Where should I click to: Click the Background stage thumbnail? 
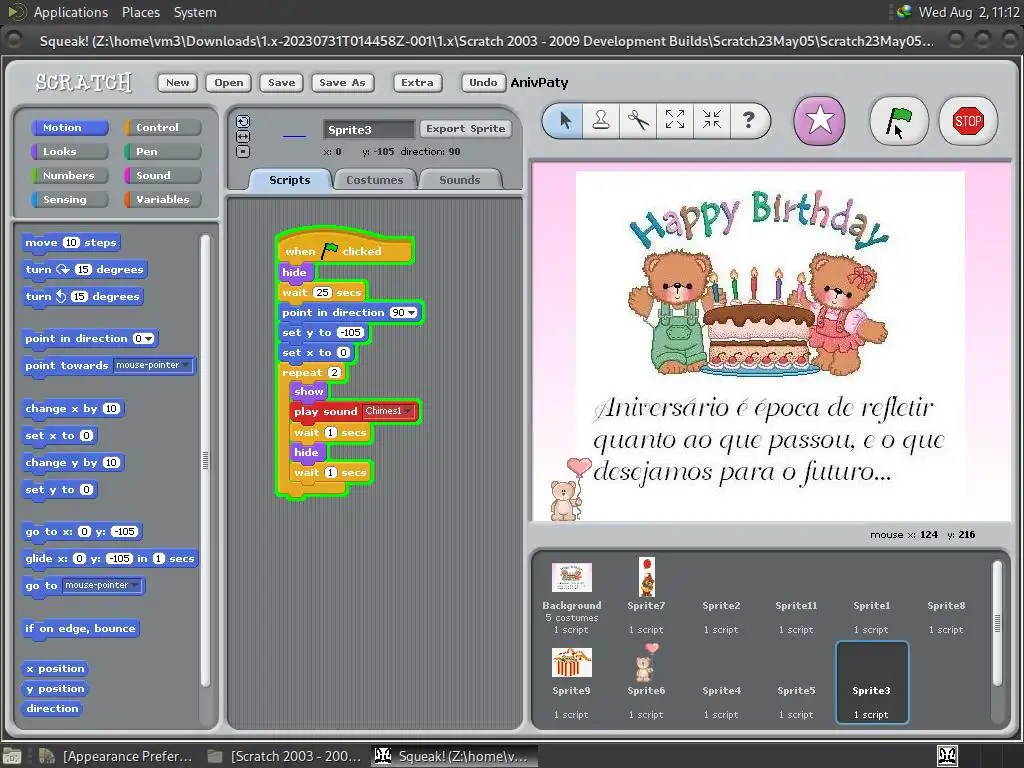pyautogui.click(x=571, y=578)
